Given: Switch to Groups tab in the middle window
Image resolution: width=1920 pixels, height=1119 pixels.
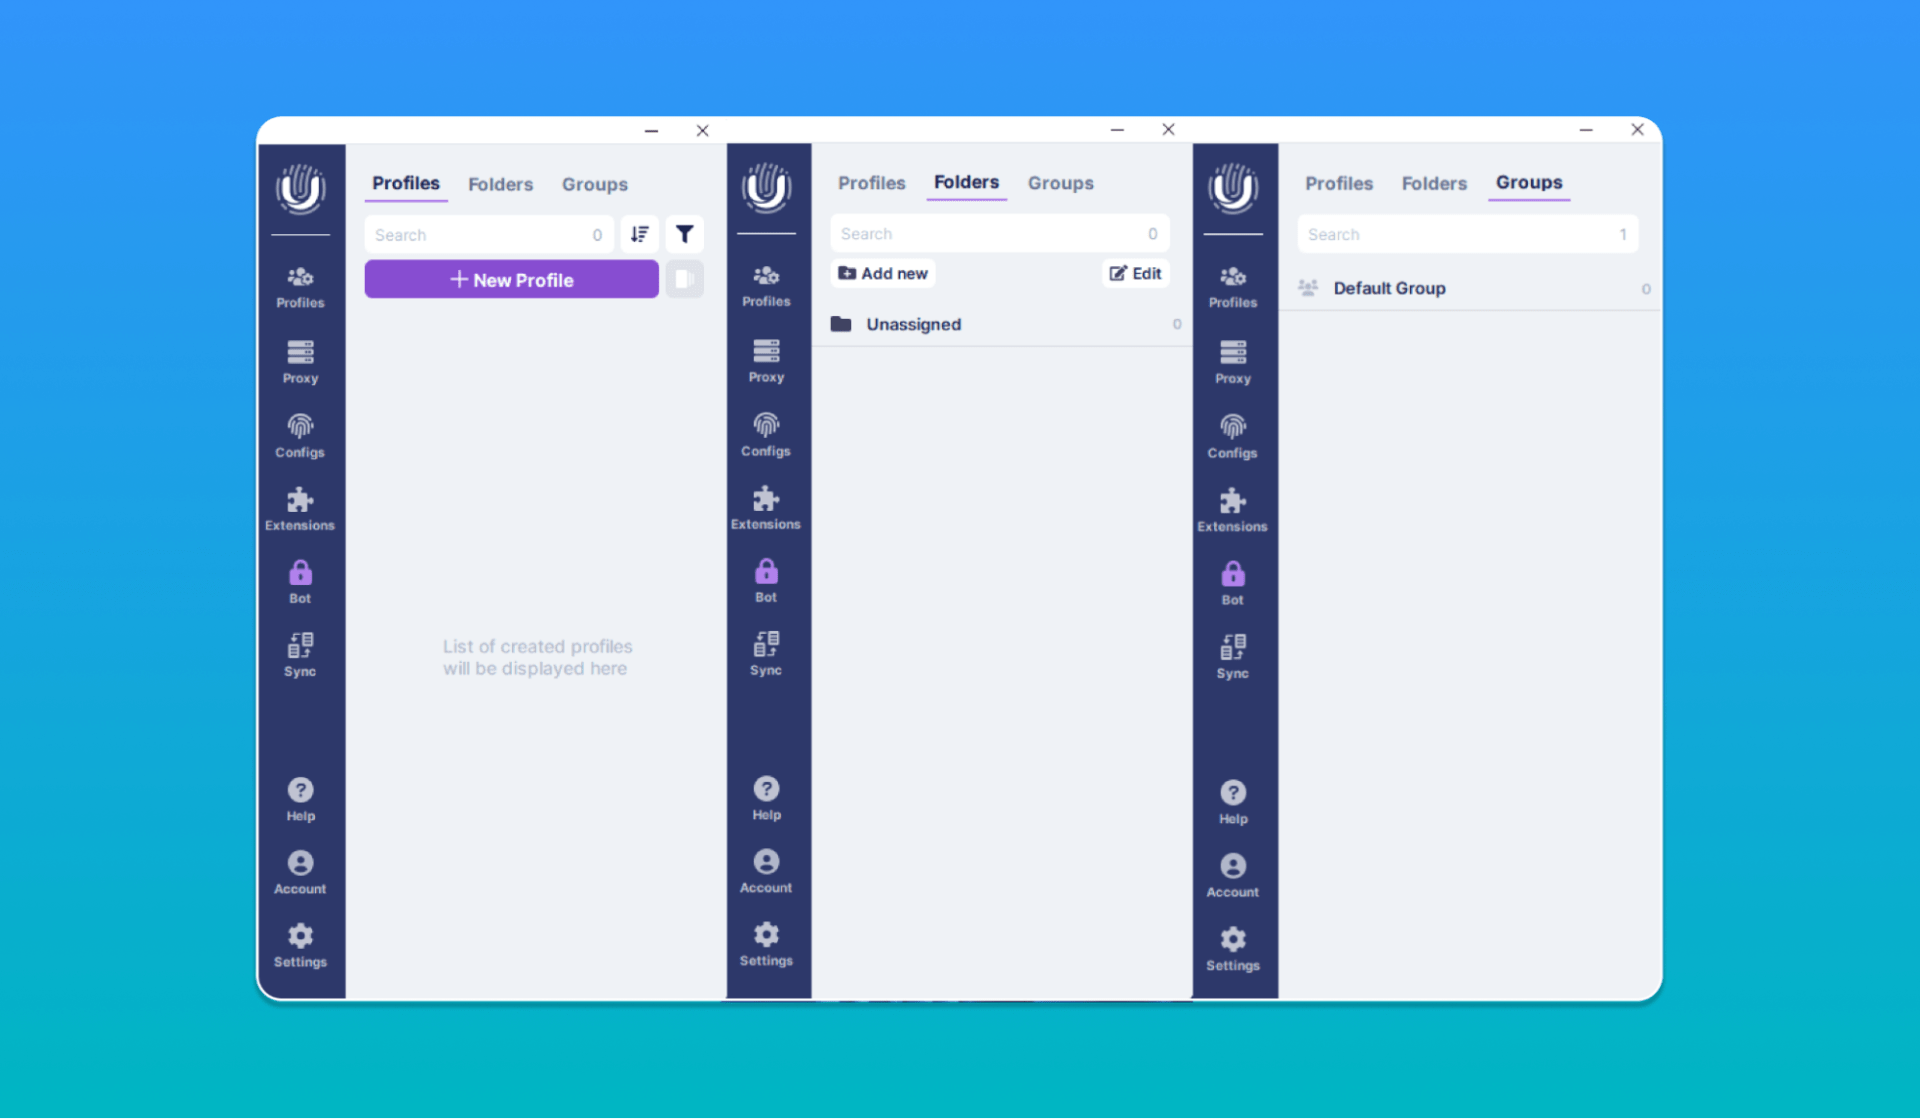Looking at the screenshot, I should click(1060, 184).
